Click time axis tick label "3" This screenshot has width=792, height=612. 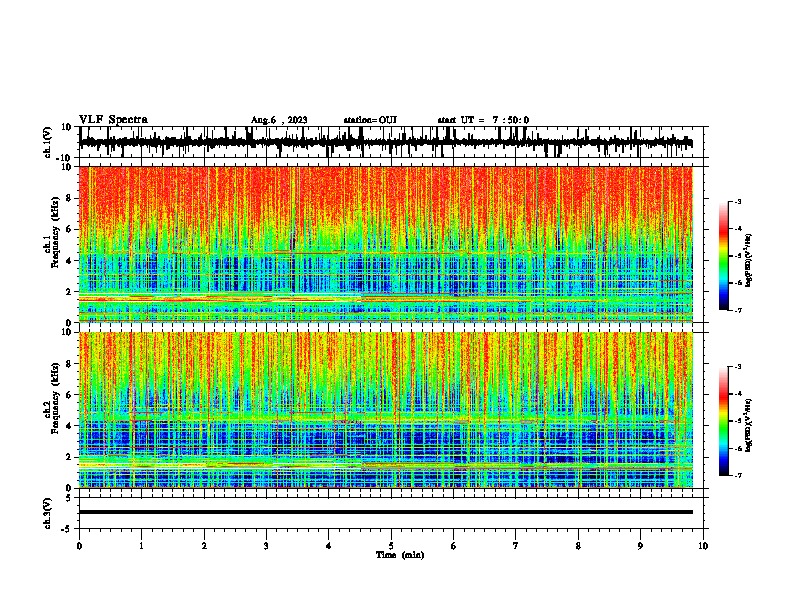[x=266, y=546]
